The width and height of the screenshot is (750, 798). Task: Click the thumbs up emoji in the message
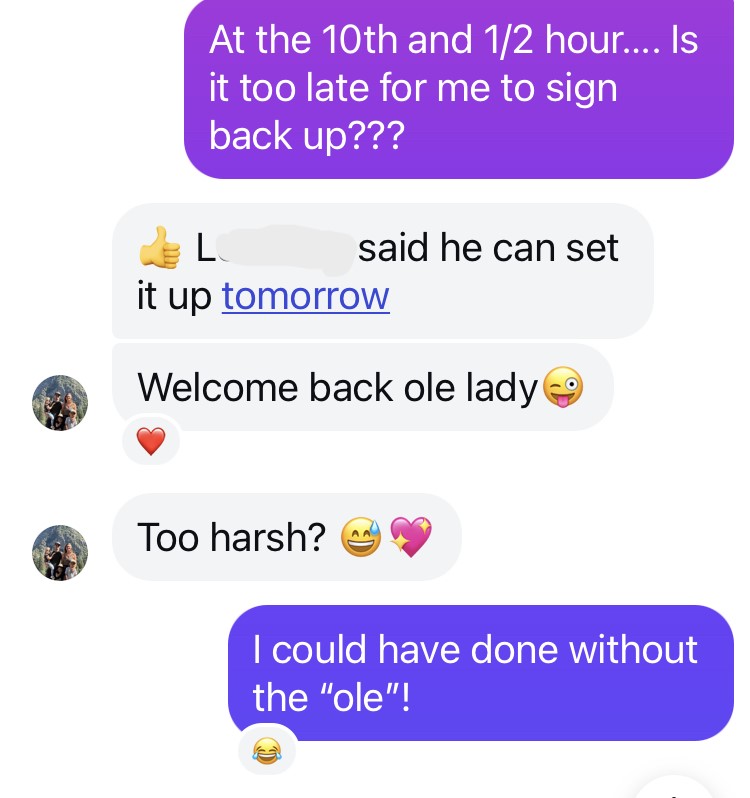click(160, 247)
